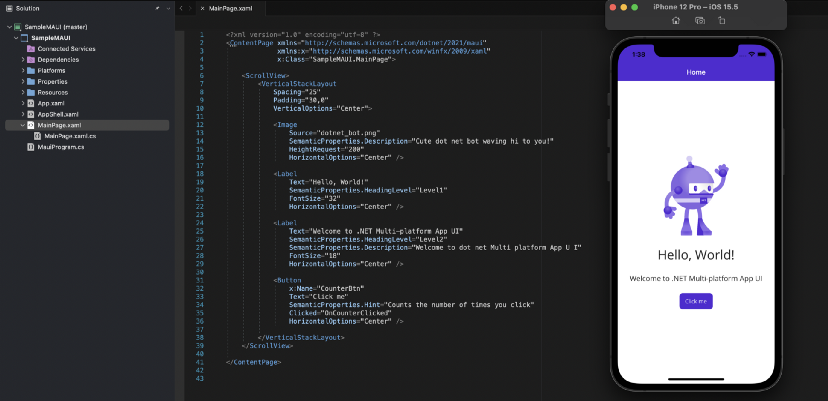Place cursor on x:Class="SampleMAUI.MainPage" line
Image resolution: width=828 pixels, height=401 pixels.
point(336,60)
